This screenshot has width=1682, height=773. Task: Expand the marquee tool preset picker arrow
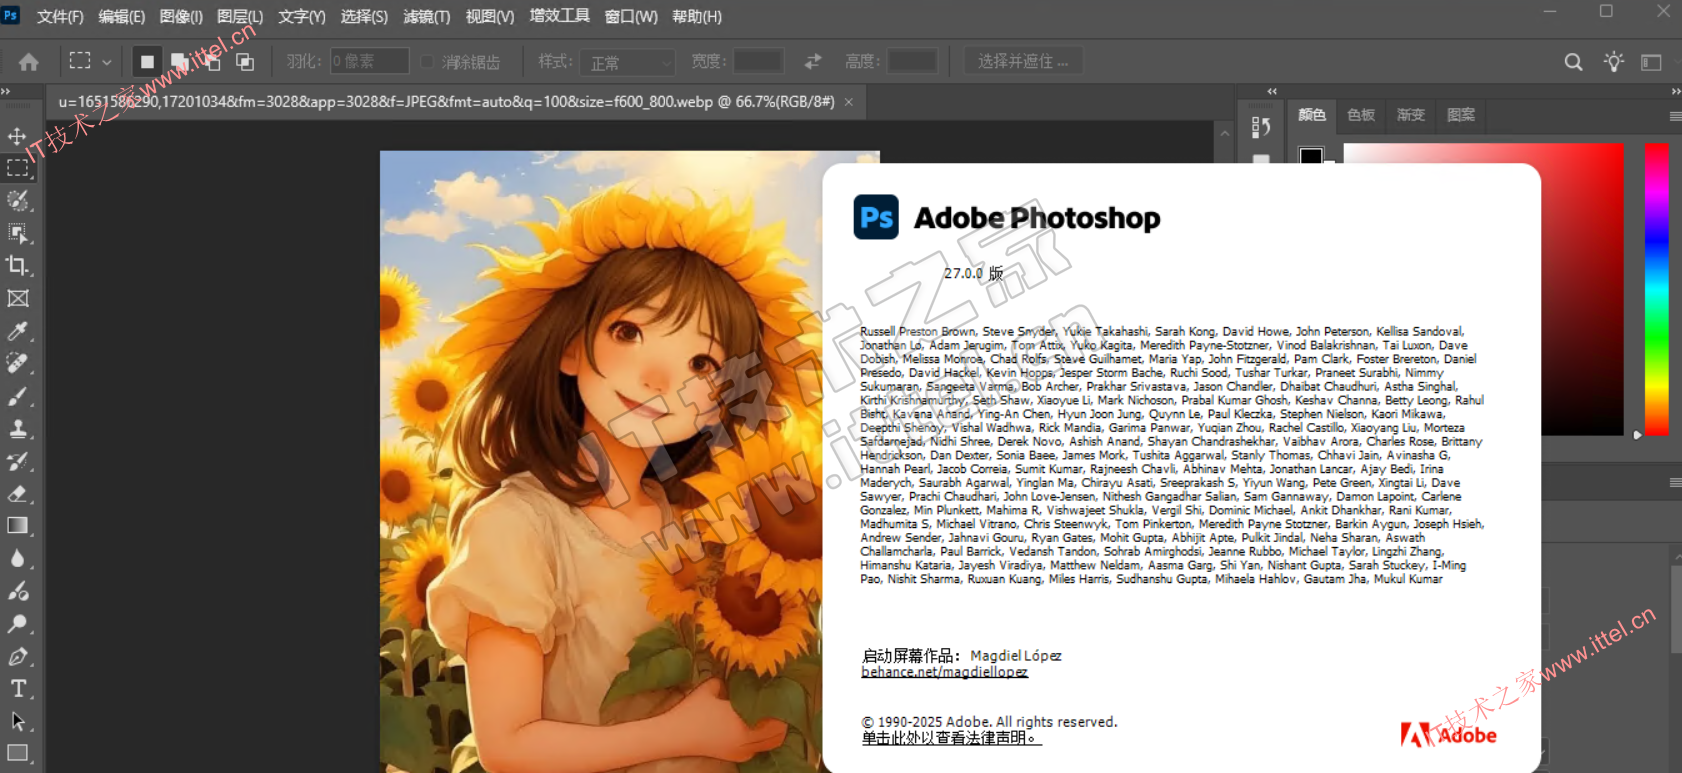click(x=107, y=62)
